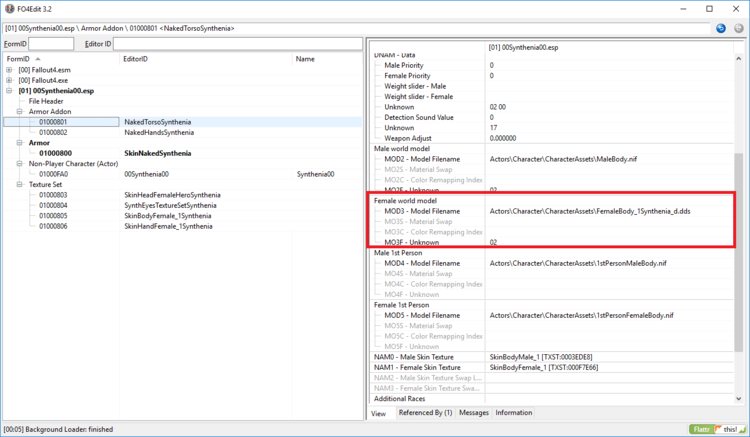Select record 01000805 SkinBodyFemale_1Synthenia
The height and width of the screenshot is (437, 750).
[x=183, y=216]
